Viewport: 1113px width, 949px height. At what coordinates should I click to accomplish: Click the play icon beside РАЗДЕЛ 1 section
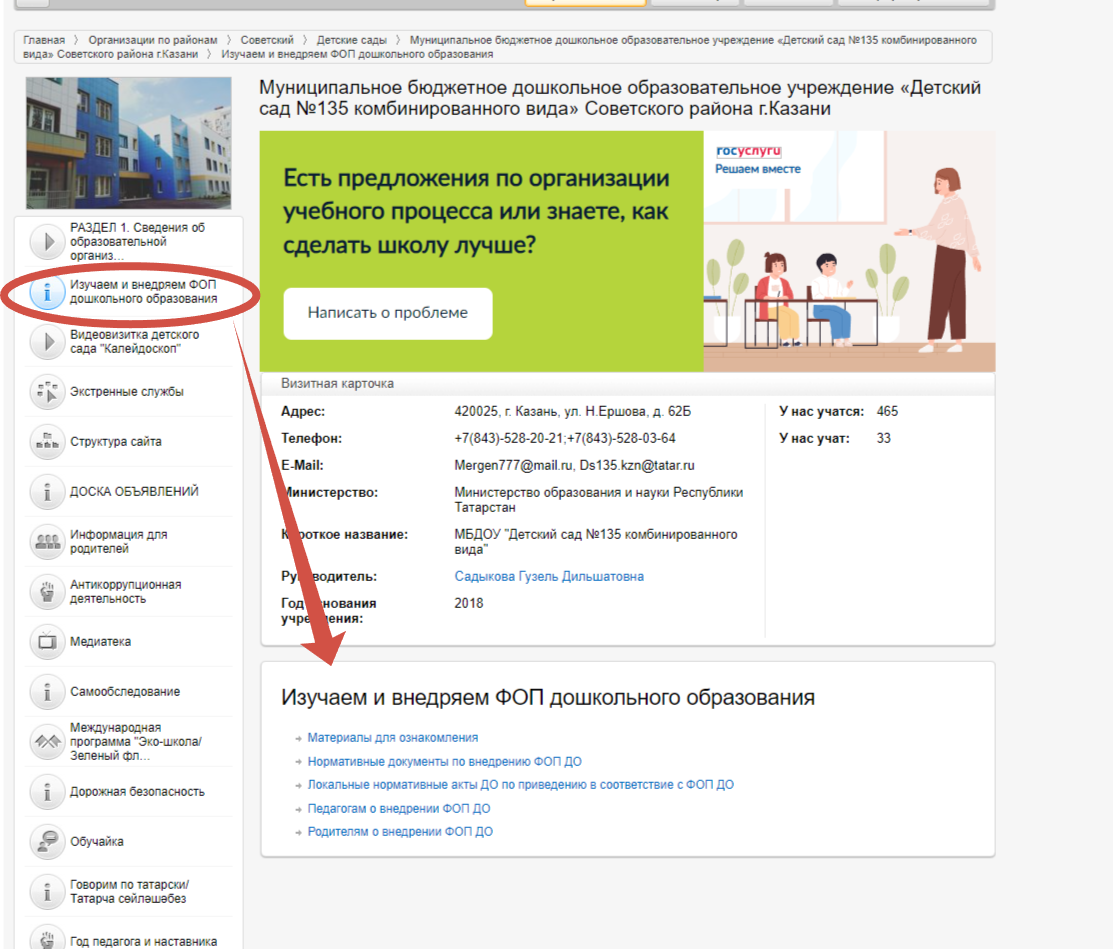click(x=47, y=242)
